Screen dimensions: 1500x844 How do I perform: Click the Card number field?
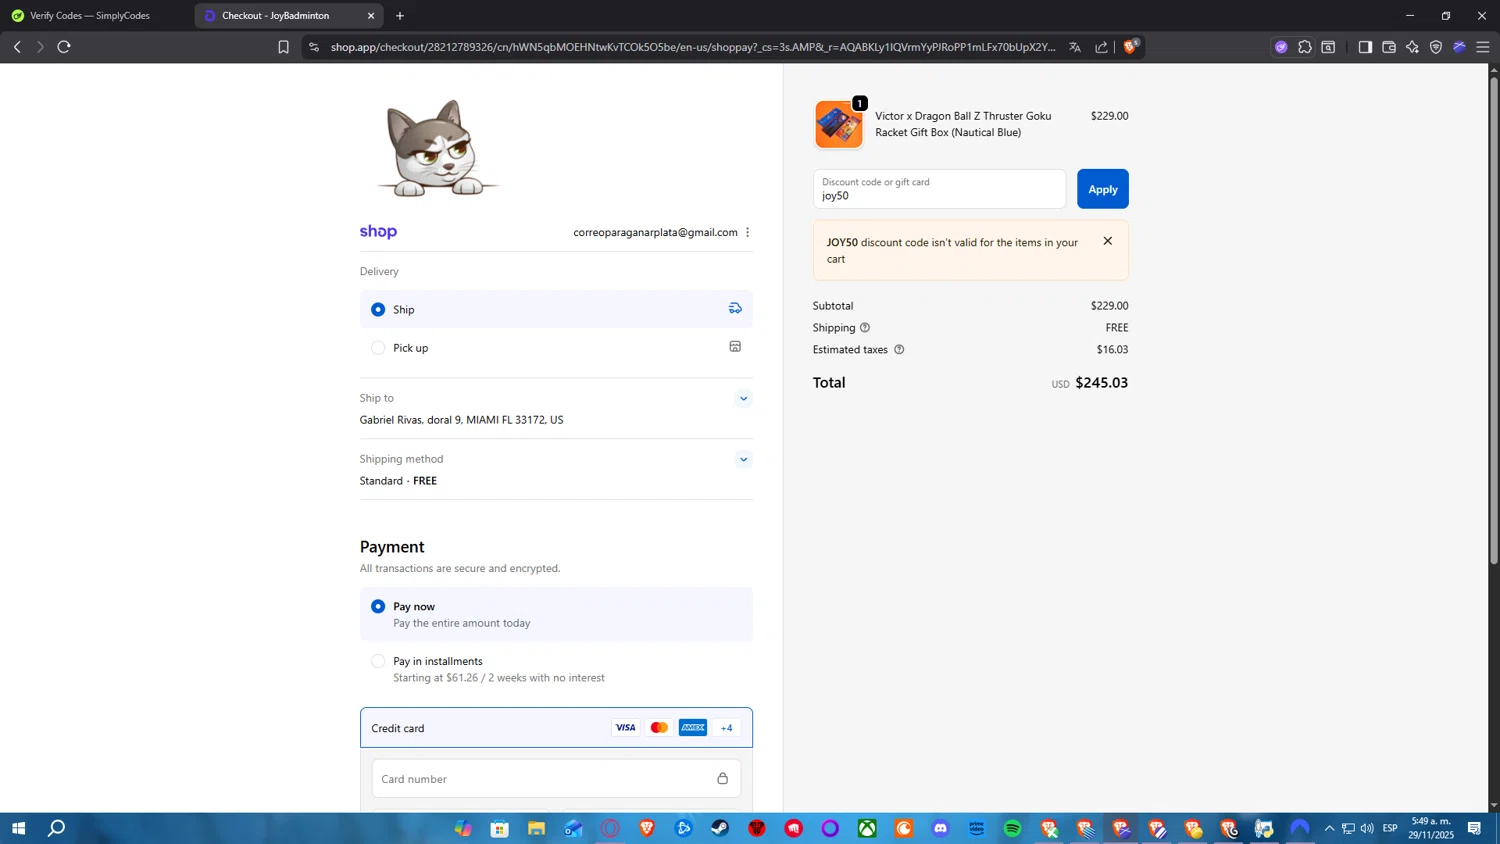tap(556, 778)
